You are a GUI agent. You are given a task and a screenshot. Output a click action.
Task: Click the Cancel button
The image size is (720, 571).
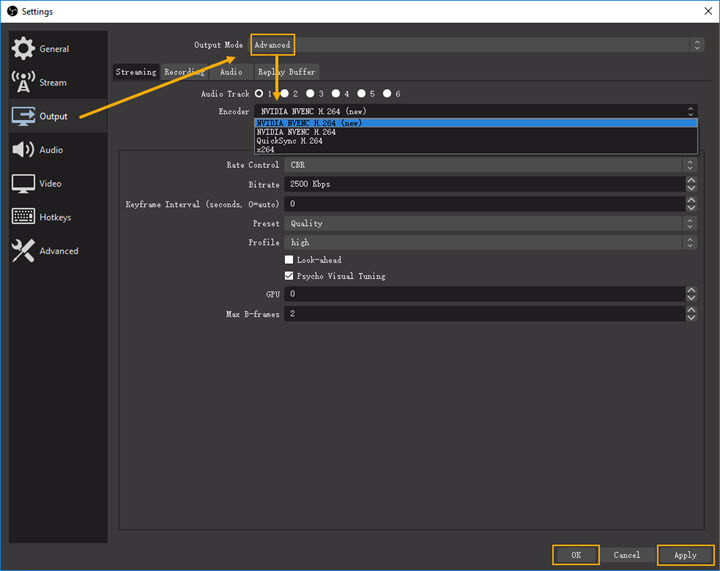tap(627, 555)
